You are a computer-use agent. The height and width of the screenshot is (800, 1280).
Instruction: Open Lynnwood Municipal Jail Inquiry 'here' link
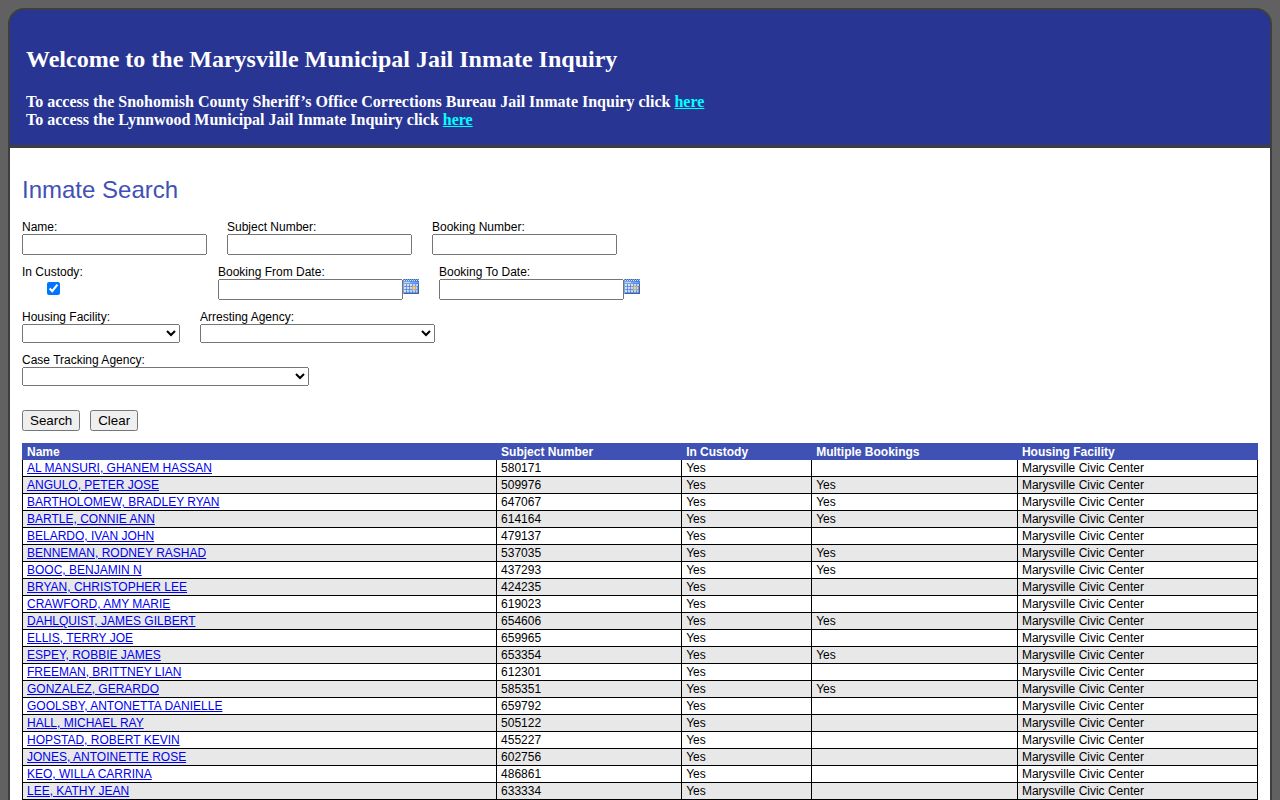click(x=457, y=120)
